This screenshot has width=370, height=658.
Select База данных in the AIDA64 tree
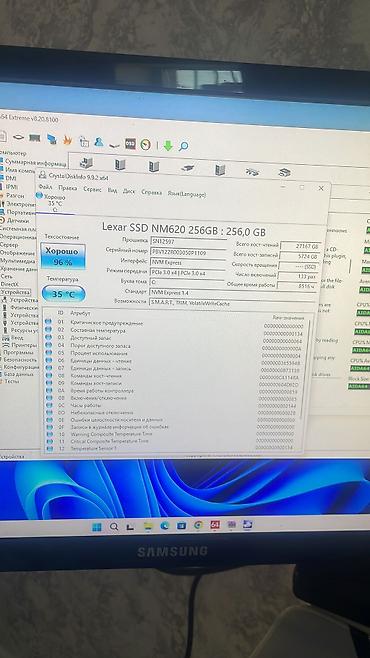point(18,374)
